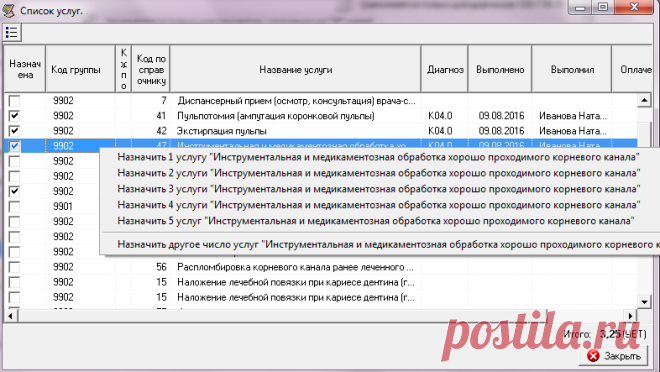Click vertical scrollbar down arrow
The image size is (660, 372).
pyautogui.click(x=644, y=302)
